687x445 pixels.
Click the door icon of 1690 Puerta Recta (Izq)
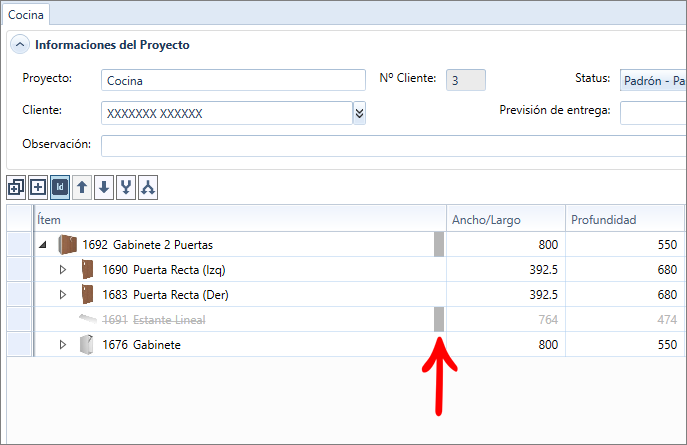pyautogui.click(x=88, y=269)
